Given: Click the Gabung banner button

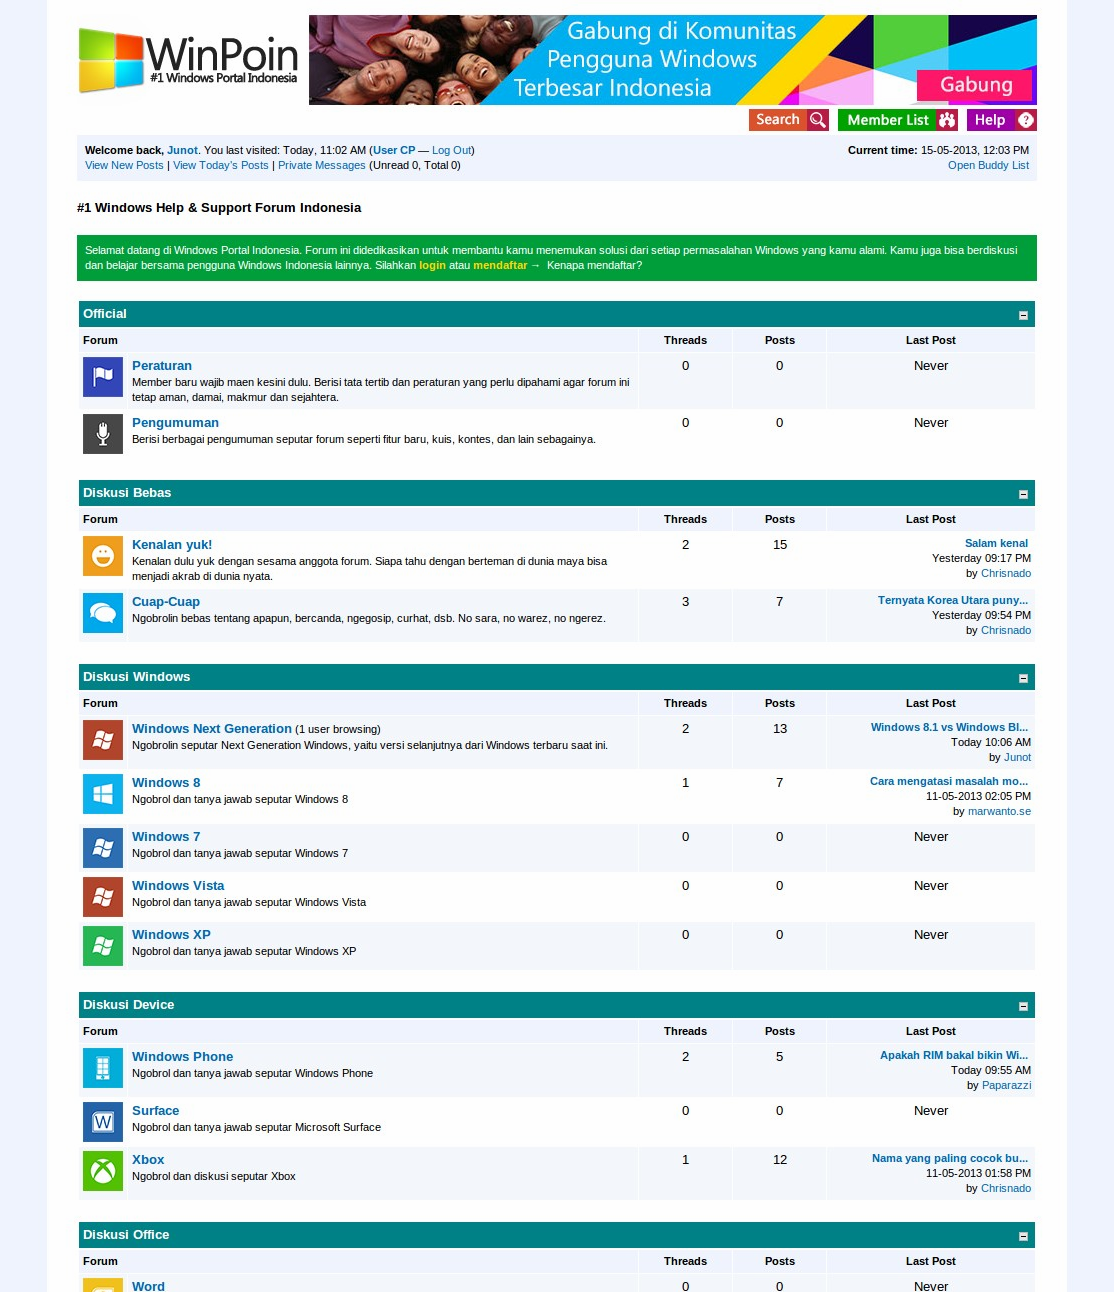Looking at the screenshot, I should (x=976, y=85).
